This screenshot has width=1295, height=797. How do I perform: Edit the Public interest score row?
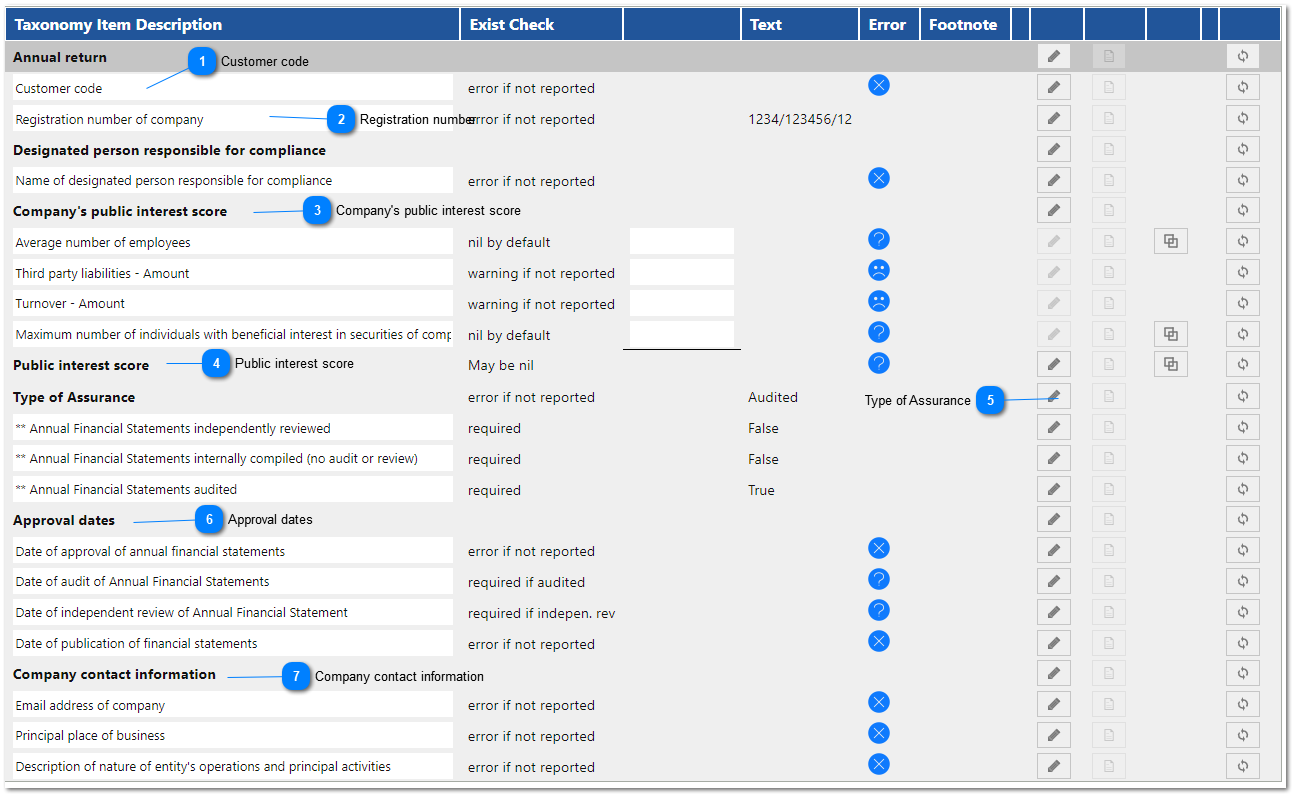(1053, 365)
